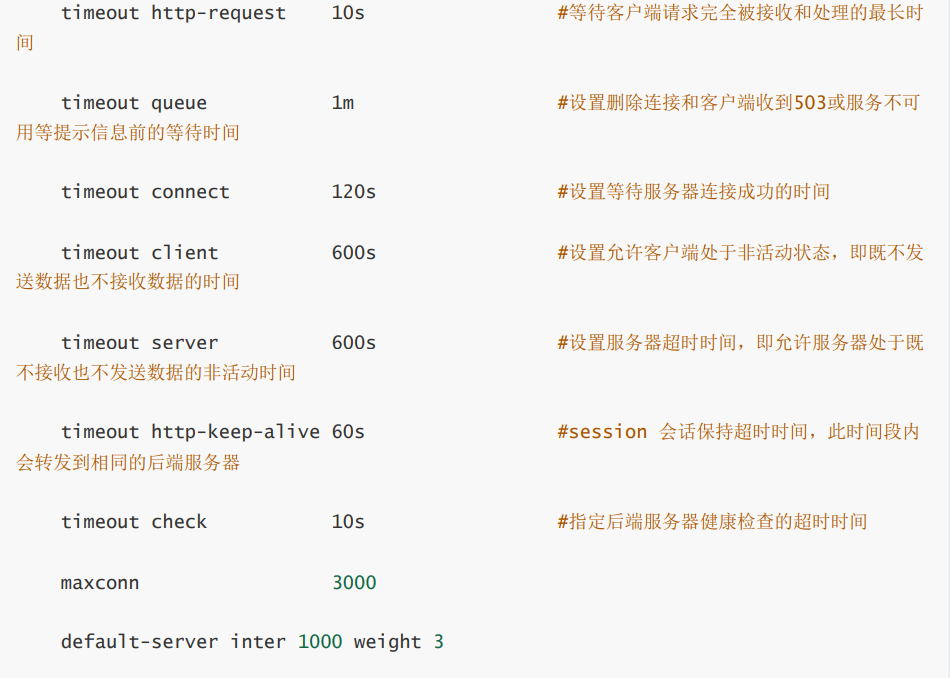Viewport: 950px width, 678px height.
Task: Click the wrapped line '会转发到相同的后端服务器'
Action: [x=128, y=463]
